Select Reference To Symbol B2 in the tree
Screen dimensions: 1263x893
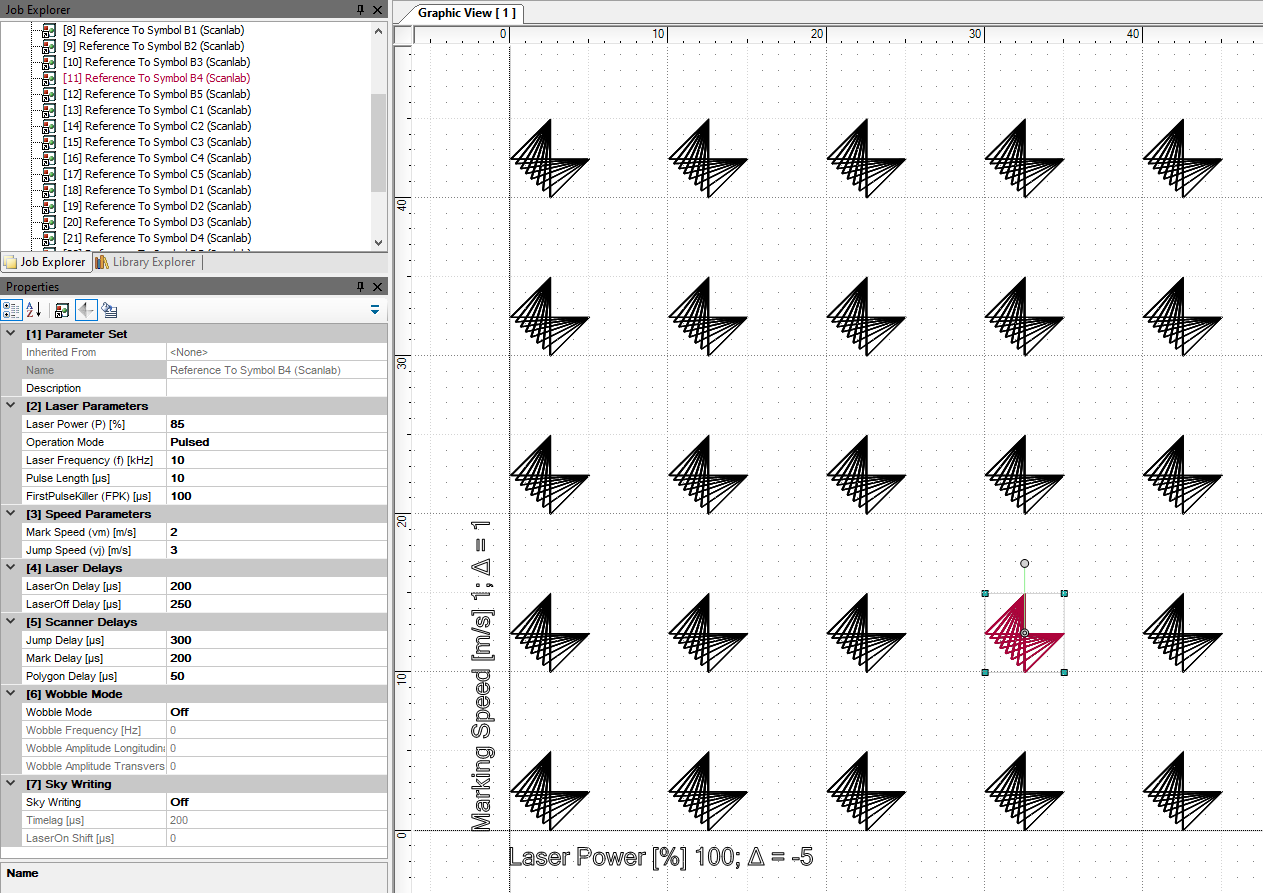(x=152, y=46)
